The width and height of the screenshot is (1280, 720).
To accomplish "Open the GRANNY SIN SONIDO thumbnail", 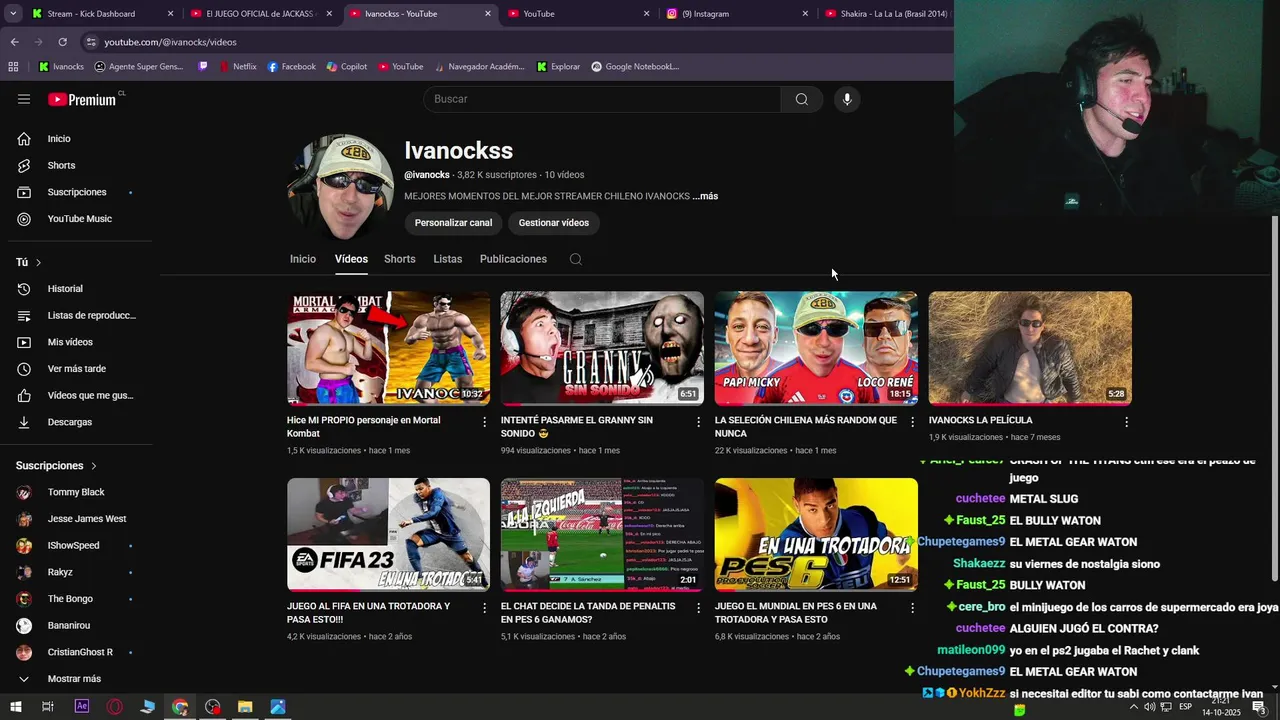I will 602,348.
